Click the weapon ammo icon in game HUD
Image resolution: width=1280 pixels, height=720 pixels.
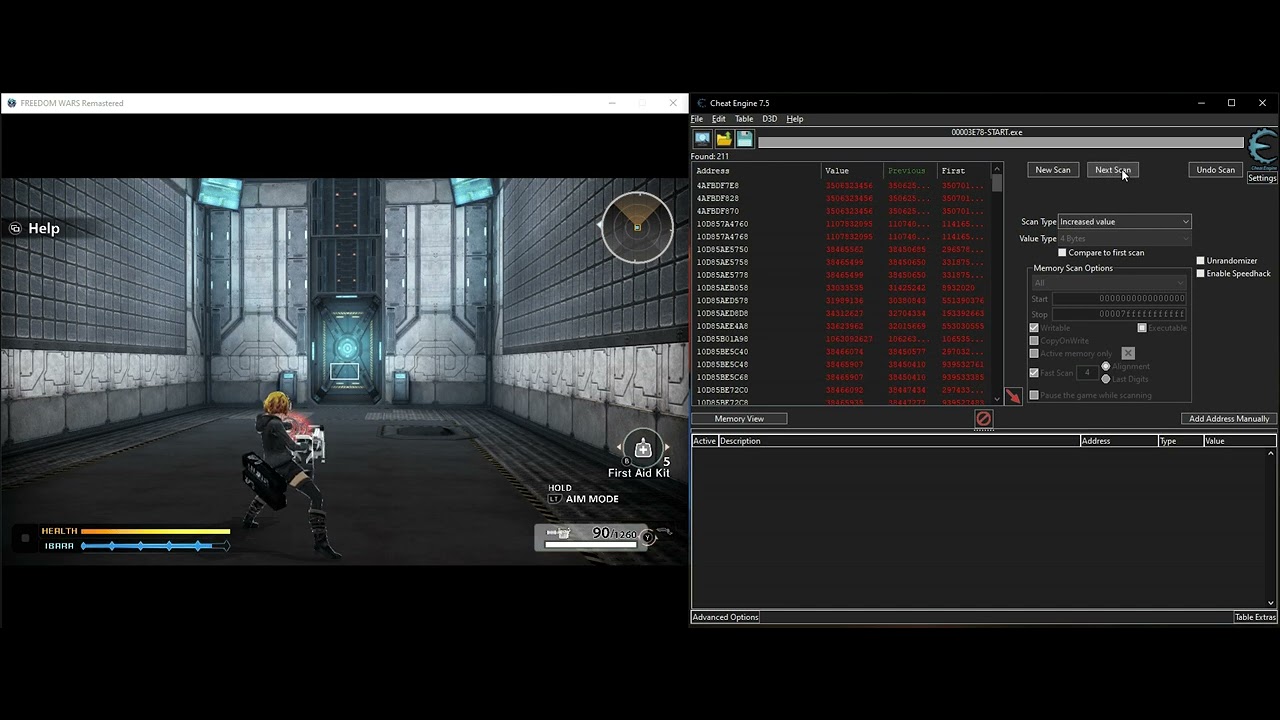[x=560, y=534]
